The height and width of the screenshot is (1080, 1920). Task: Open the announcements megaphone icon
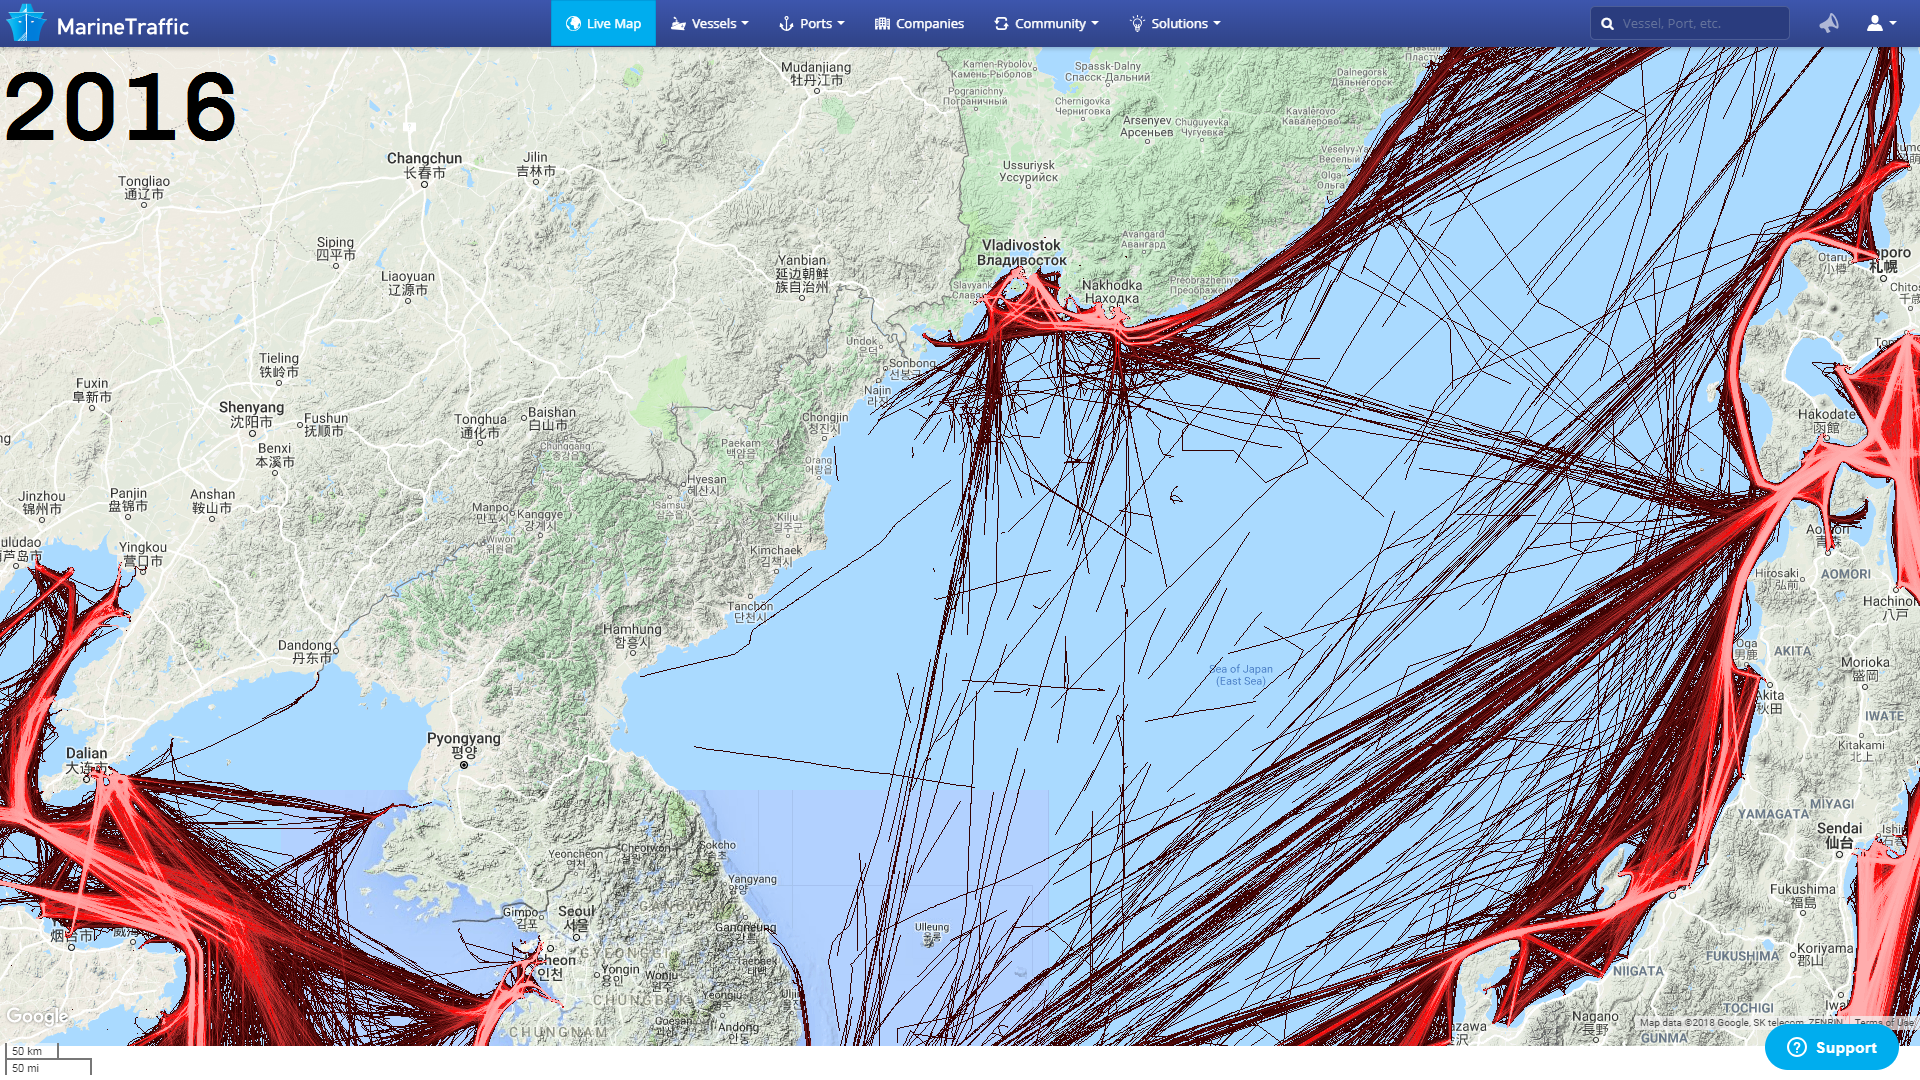pyautogui.click(x=1829, y=23)
